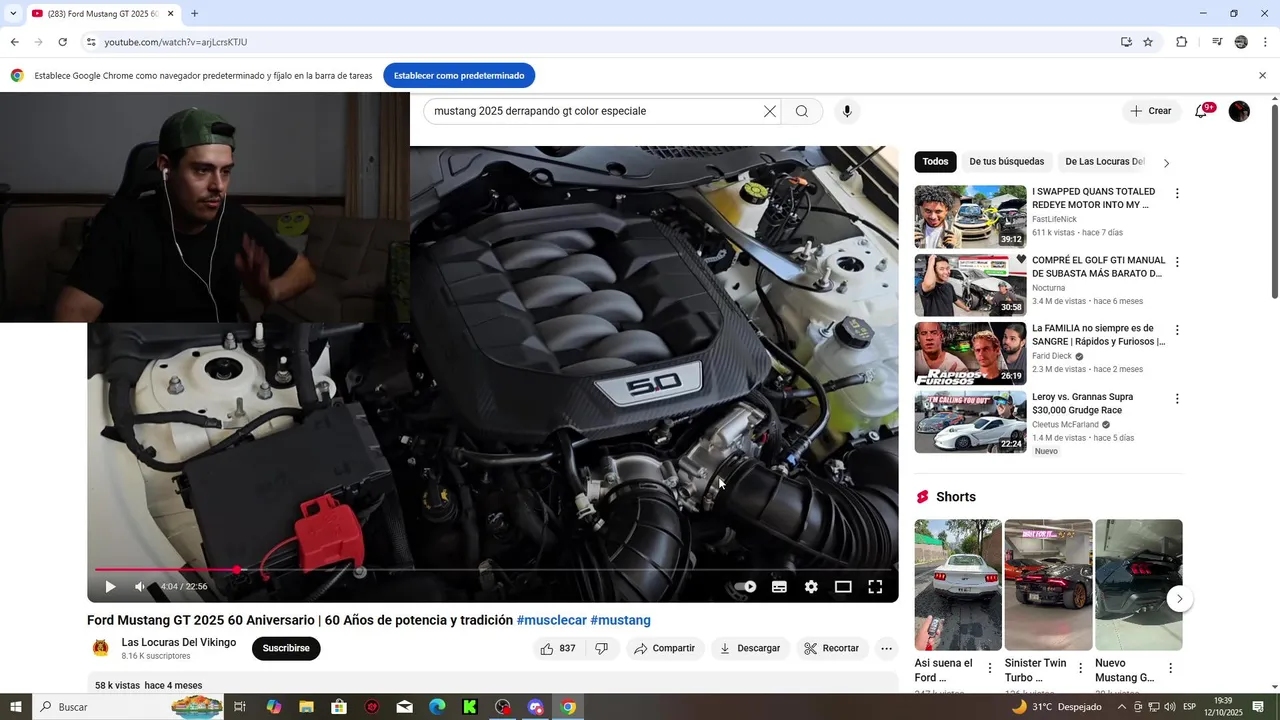Open options for Golf GTI video
Viewport: 1280px width, 720px height.
(x=1177, y=262)
